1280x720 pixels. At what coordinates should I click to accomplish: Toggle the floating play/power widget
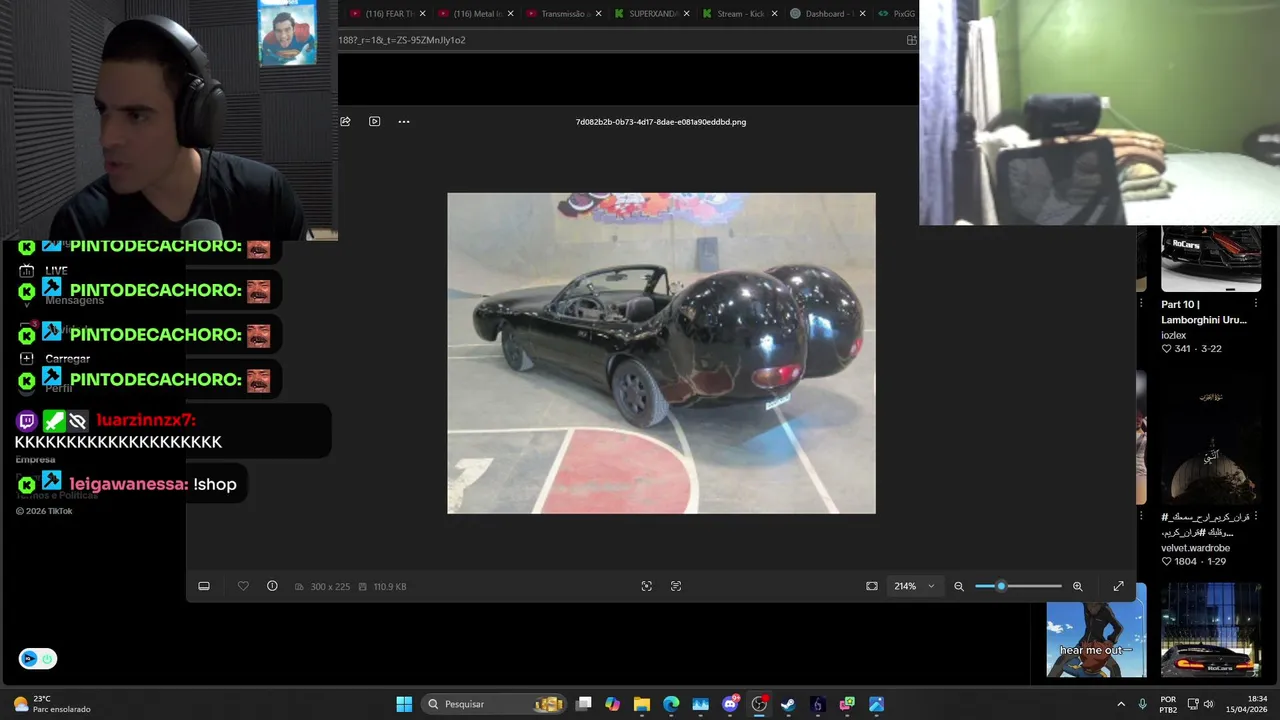click(x=38, y=659)
